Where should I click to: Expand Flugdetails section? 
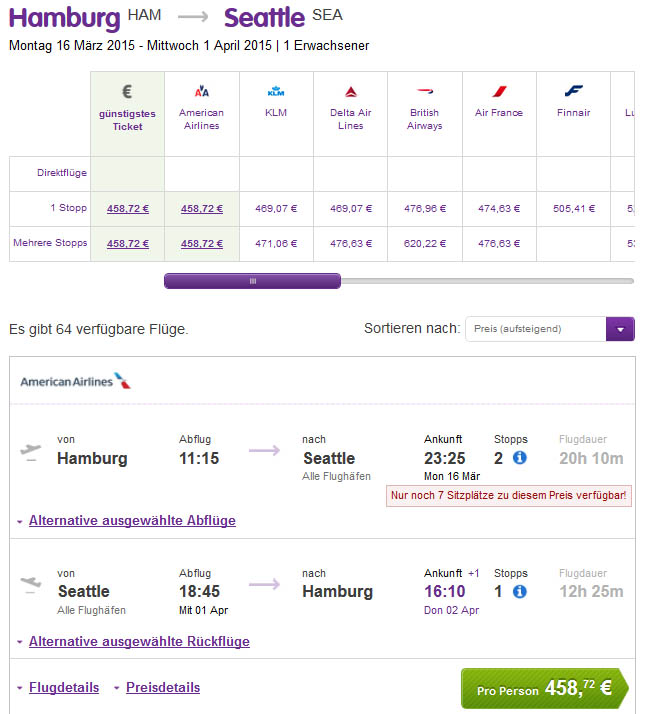coord(64,687)
